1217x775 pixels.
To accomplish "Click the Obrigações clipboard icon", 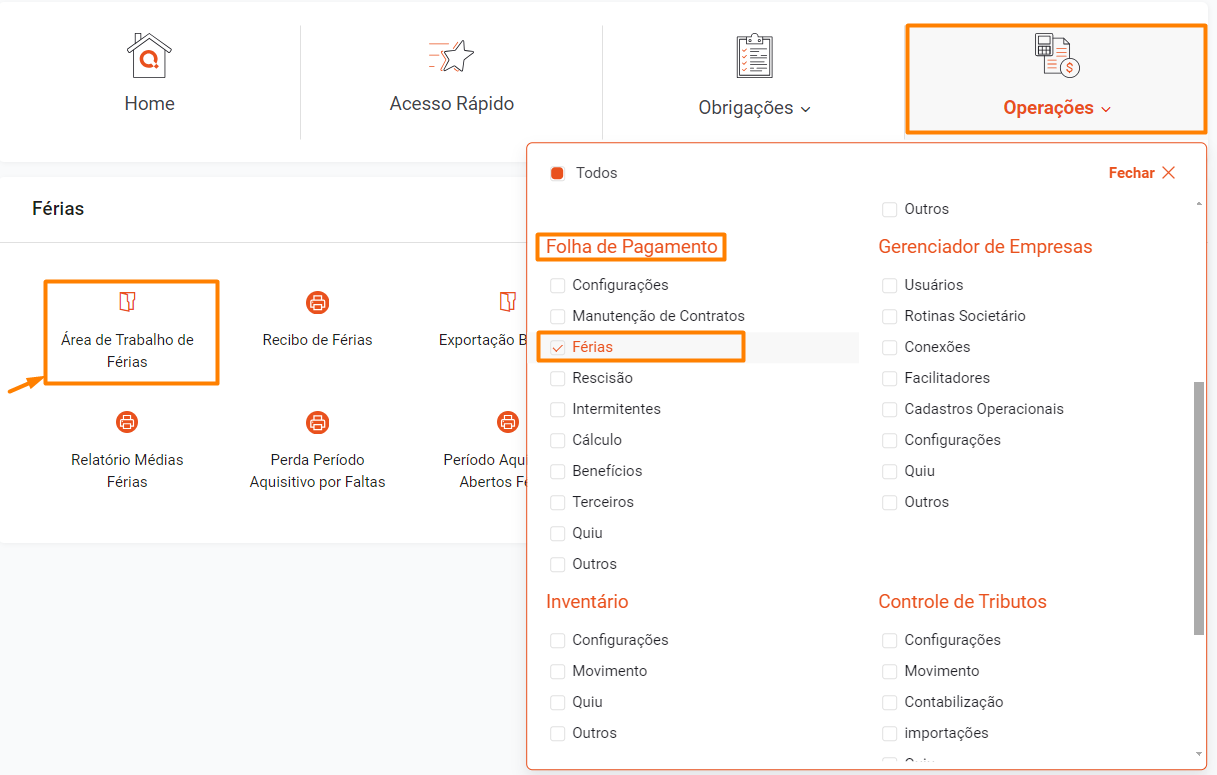I will click(754, 56).
